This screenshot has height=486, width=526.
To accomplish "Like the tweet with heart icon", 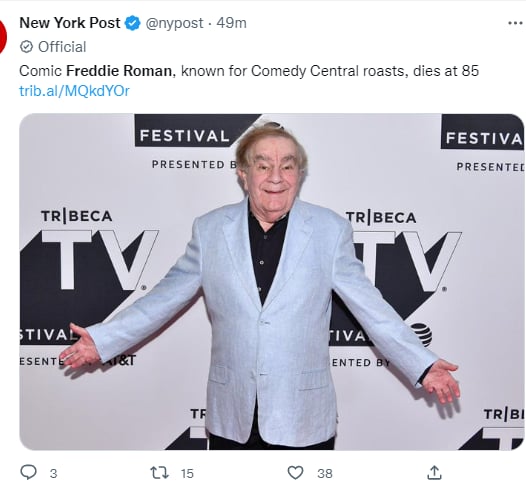I will click(x=296, y=473).
